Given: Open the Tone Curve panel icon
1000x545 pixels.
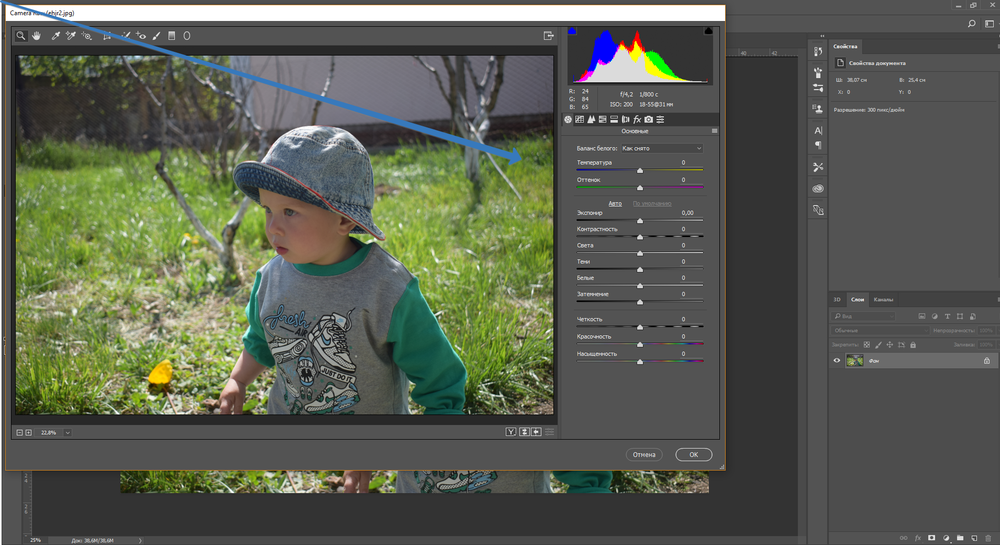Looking at the screenshot, I should click(579, 119).
